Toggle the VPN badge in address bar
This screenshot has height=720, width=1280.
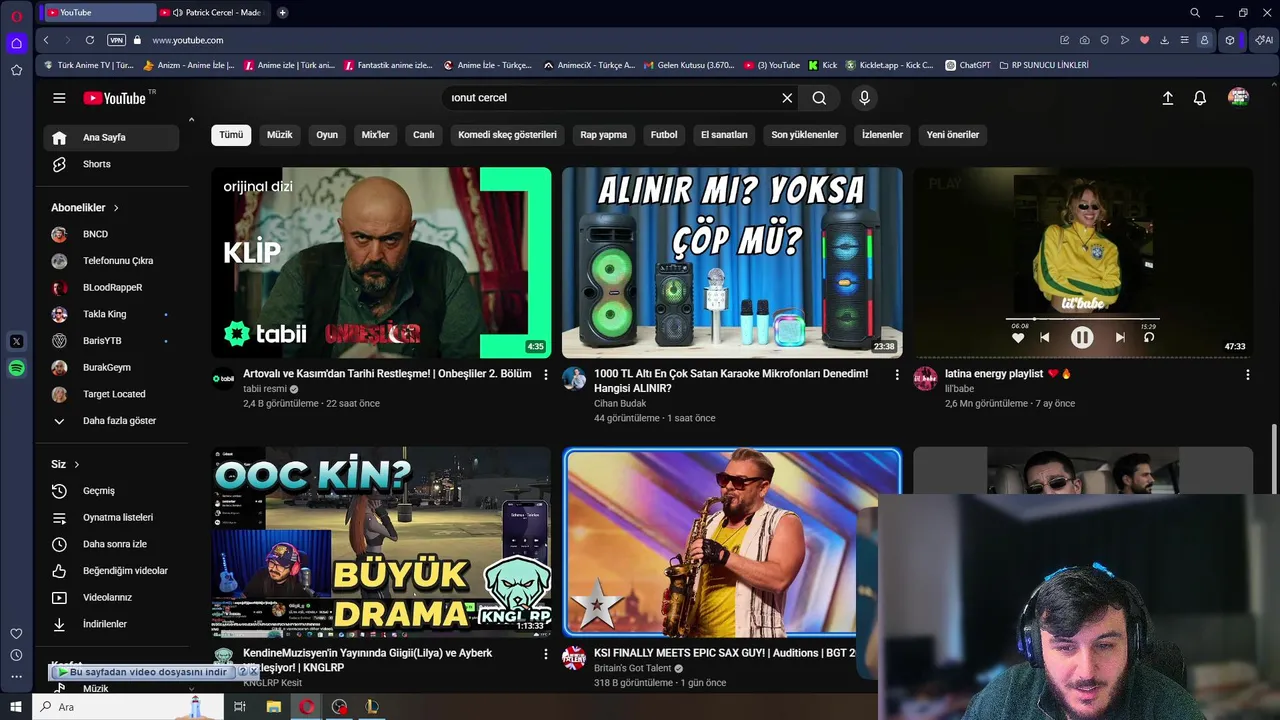[116, 40]
